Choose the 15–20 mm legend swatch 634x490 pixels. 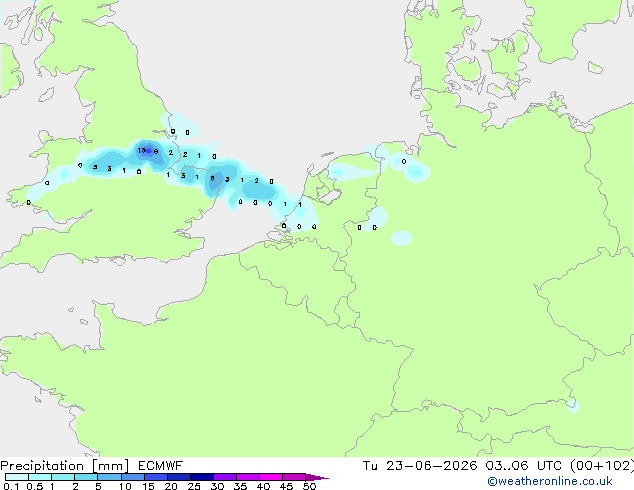pyautogui.click(x=156, y=477)
